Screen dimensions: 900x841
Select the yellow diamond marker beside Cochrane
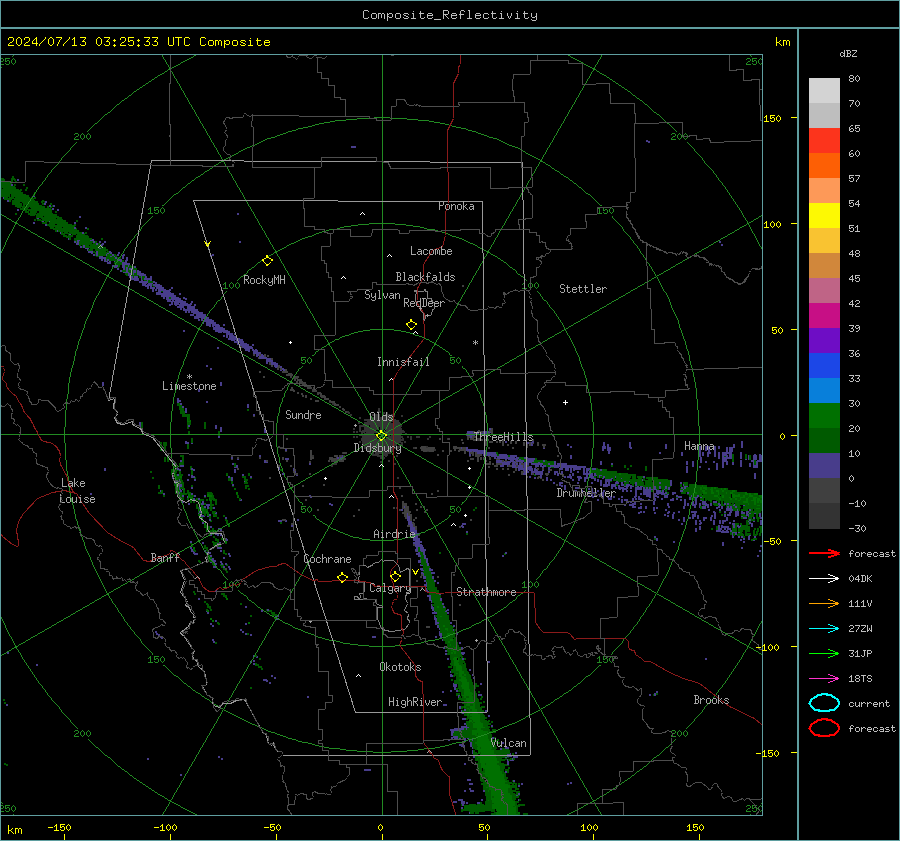pos(342,578)
